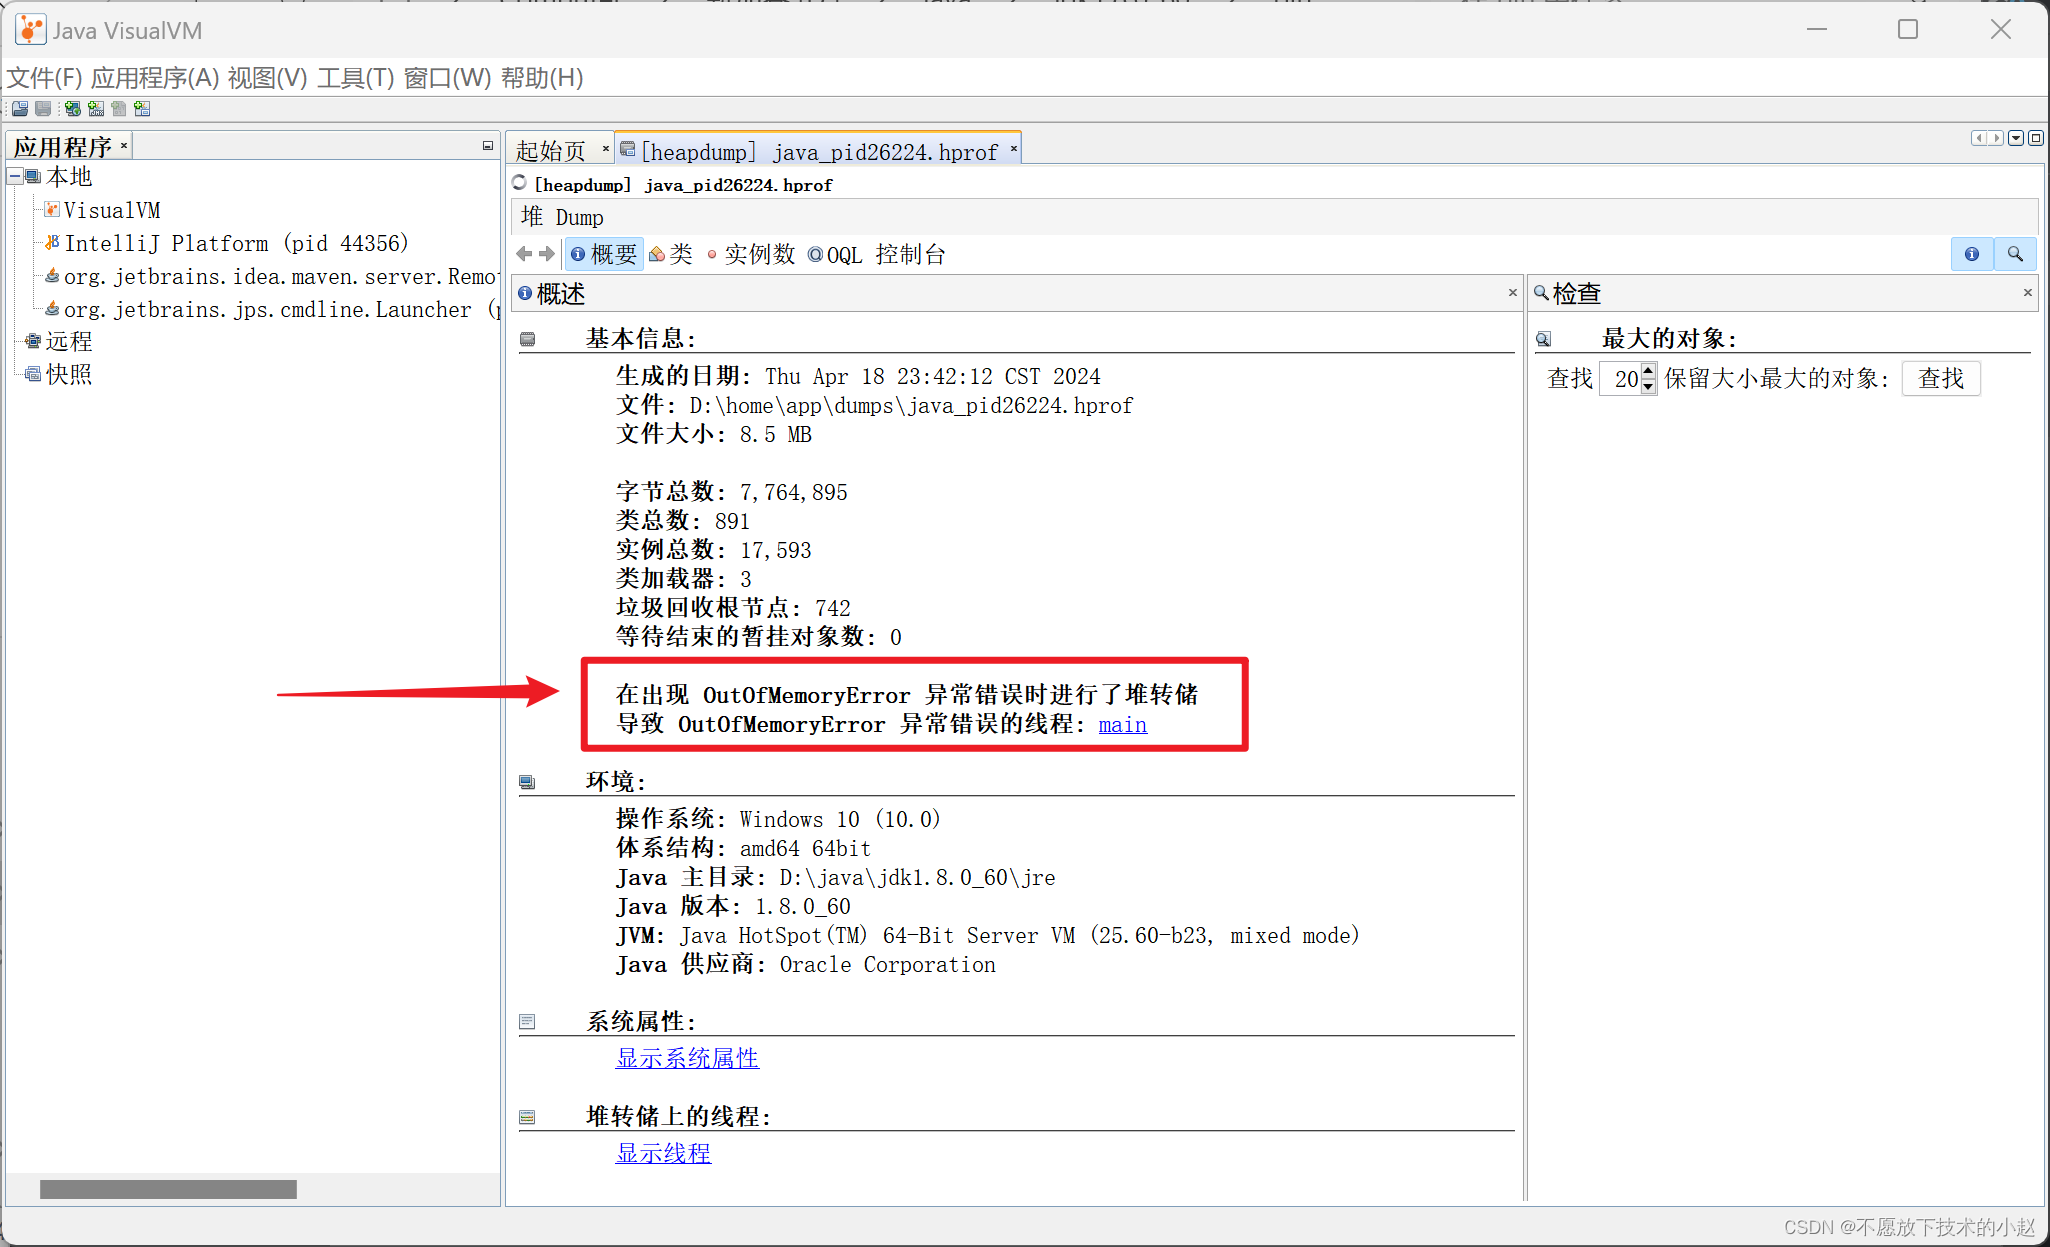This screenshot has width=2050, height=1247.
Task: Click the file path D:\home\app\dumps\java_pid26224.hprof
Action: [x=911, y=405]
